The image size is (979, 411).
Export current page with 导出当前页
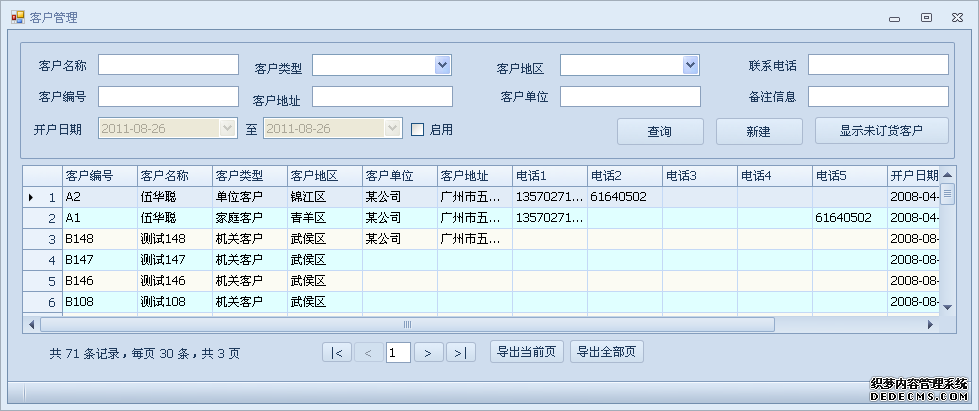click(527, 352)
